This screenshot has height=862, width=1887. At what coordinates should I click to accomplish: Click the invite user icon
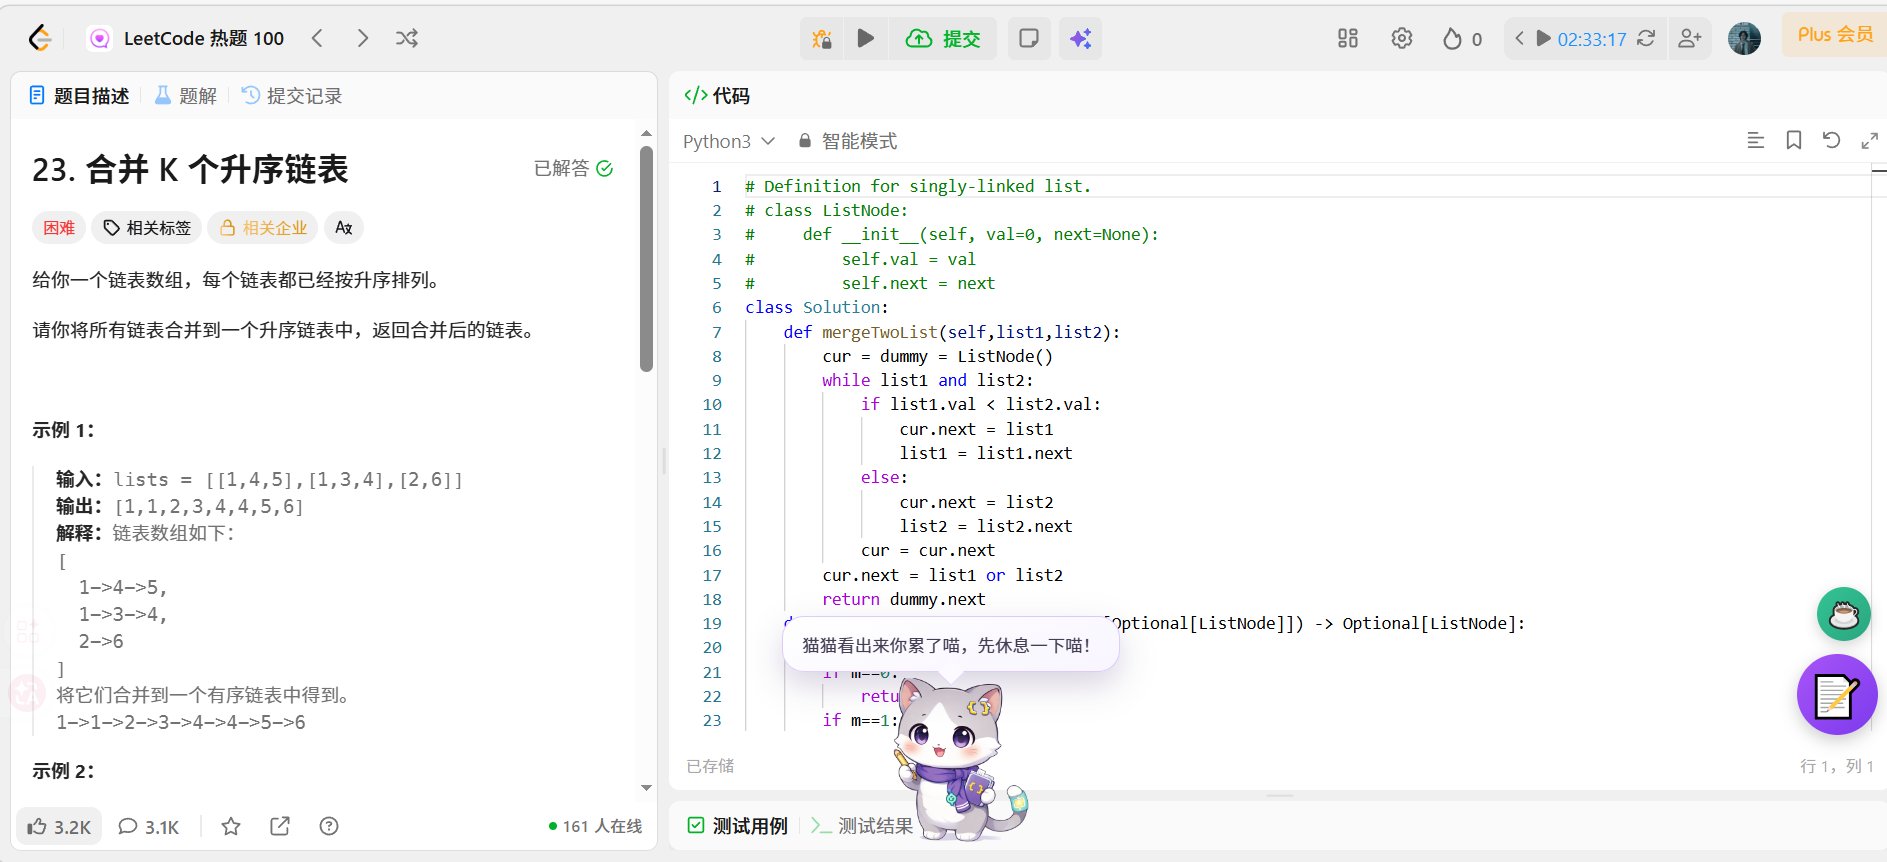coord(1690,38)
